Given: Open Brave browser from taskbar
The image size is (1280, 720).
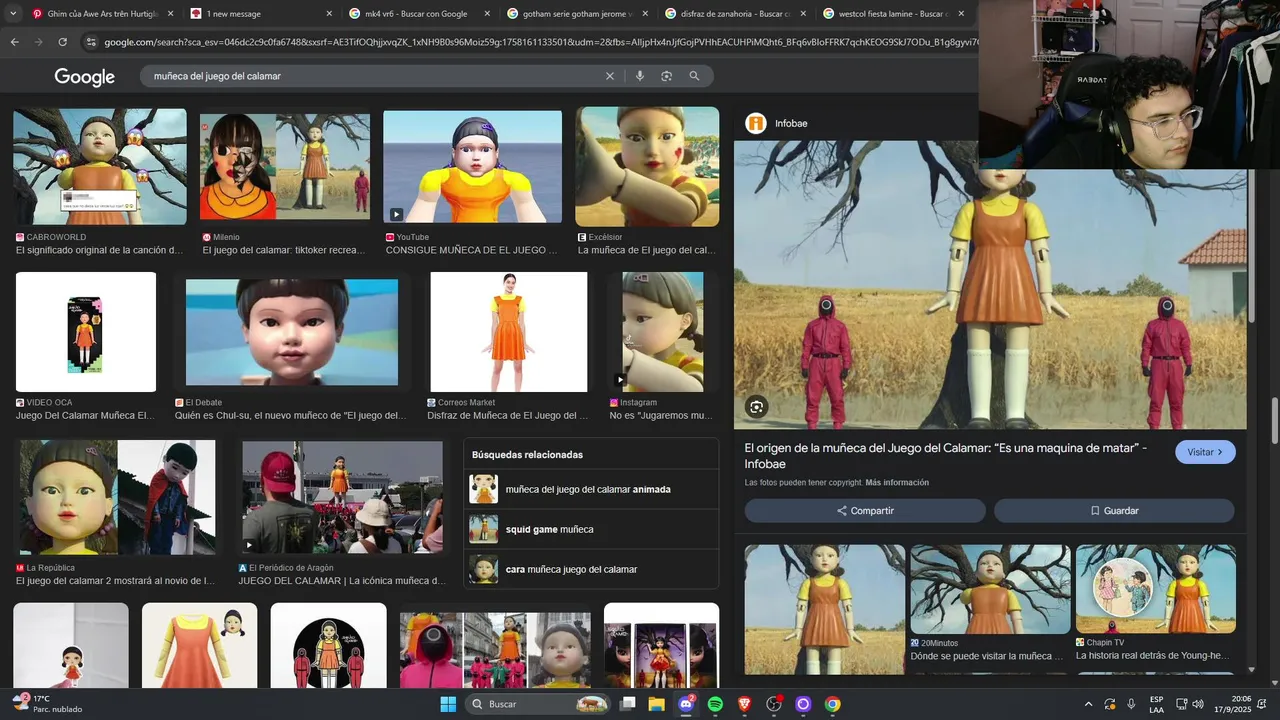Looking at the screenshot, I should [744, 704].
